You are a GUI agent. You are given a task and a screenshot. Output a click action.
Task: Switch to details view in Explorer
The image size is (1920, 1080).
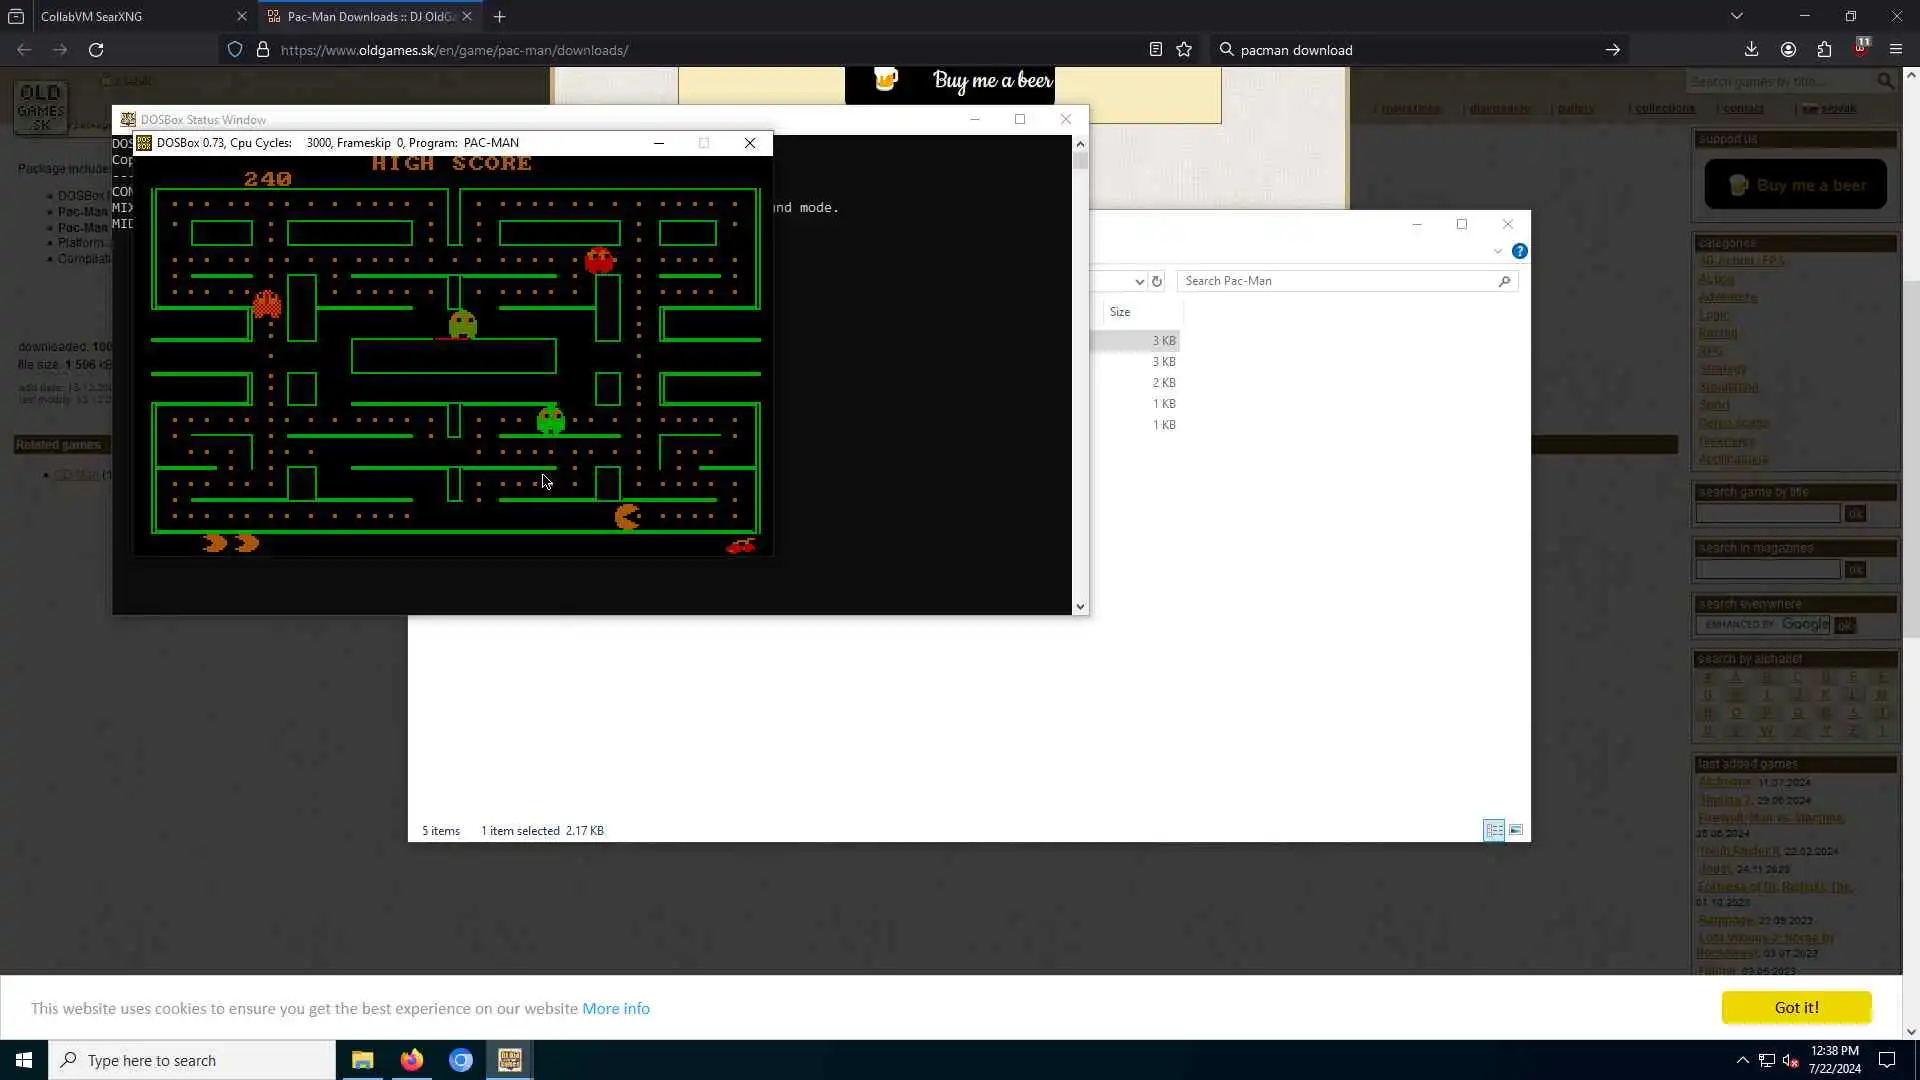(1493, 830)
